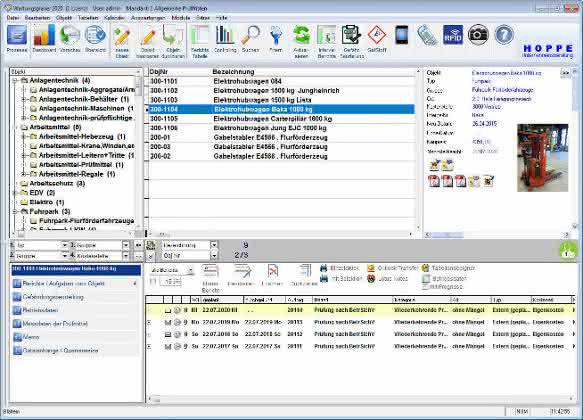Expand the Arbeitsmittel-Regale node
This screenshot has width=583, height=420.
23,174
